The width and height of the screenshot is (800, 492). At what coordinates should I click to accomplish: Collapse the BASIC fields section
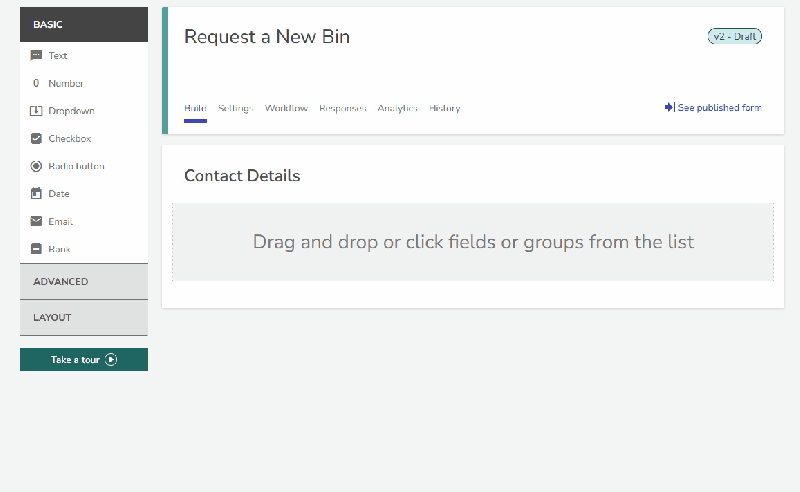pyautogui.click(x=84, y=24)
